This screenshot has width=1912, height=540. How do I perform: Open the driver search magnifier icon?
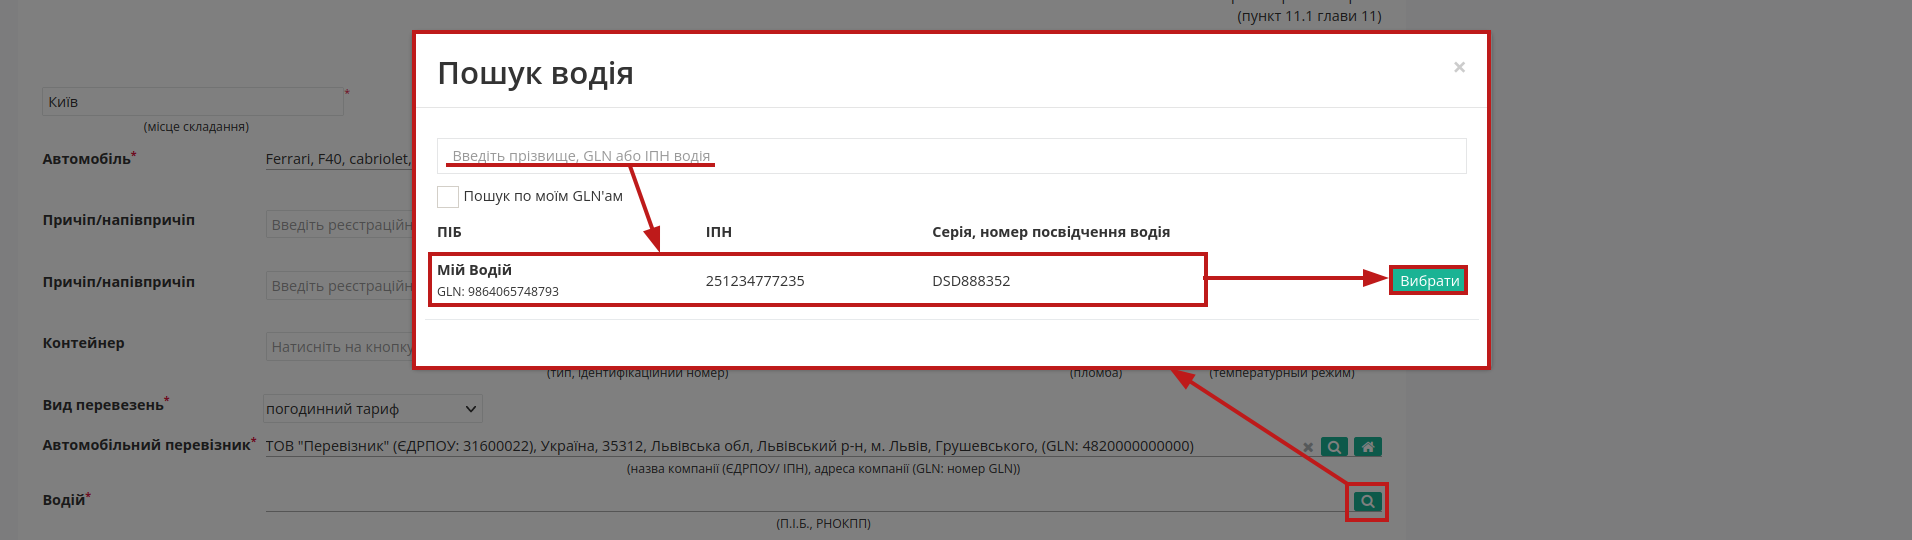coord(1367,501)
